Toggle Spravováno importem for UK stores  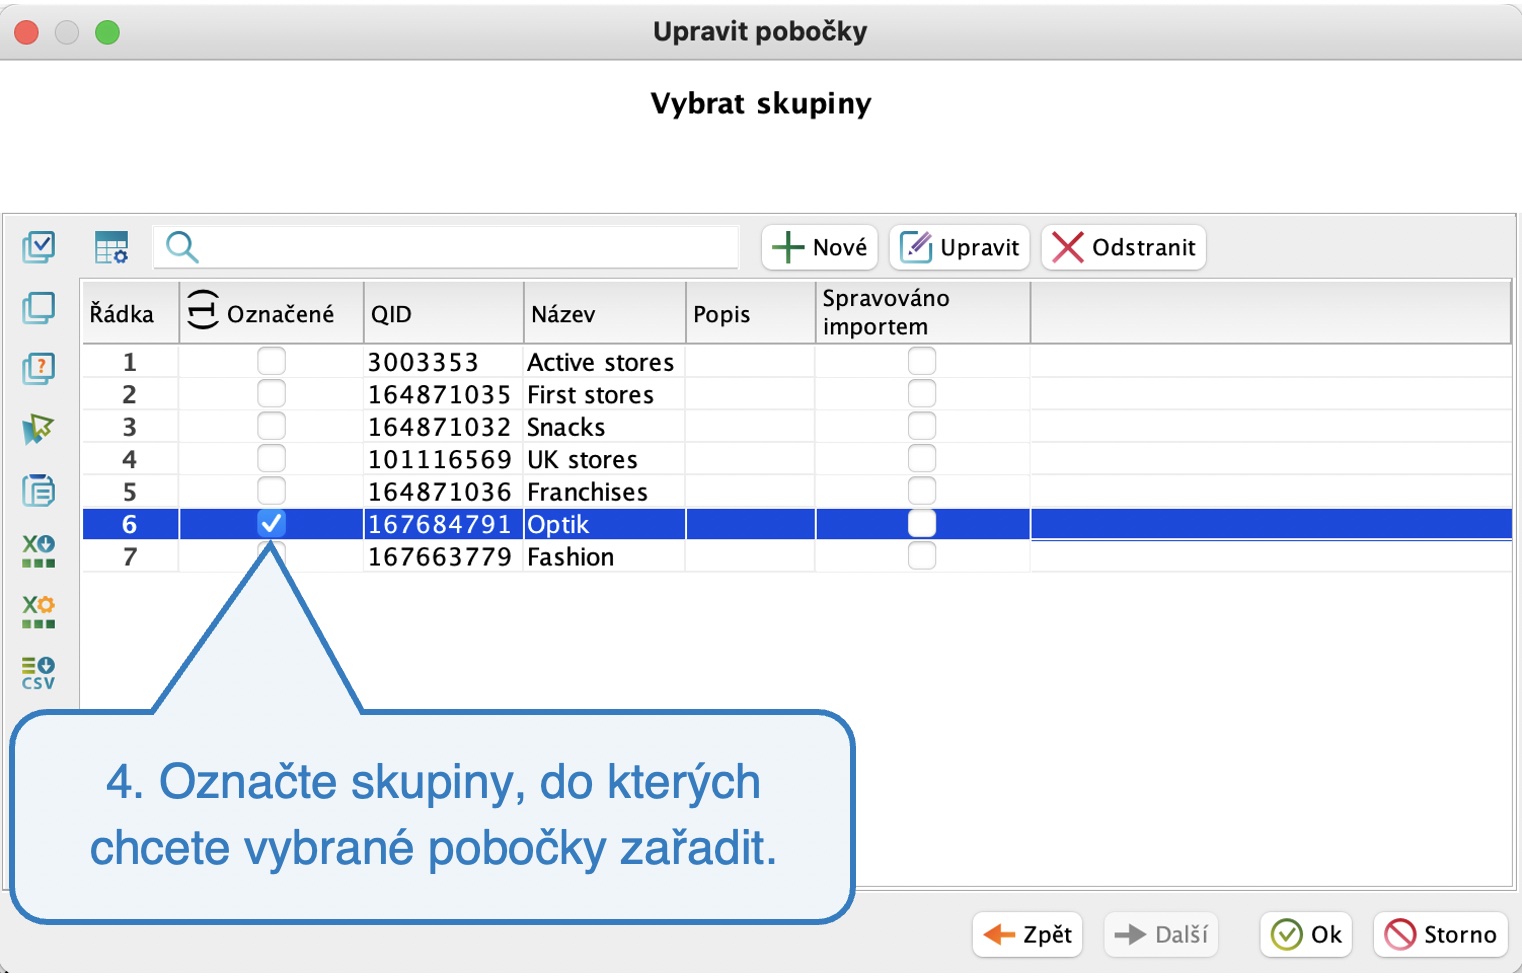pos(922,458)
